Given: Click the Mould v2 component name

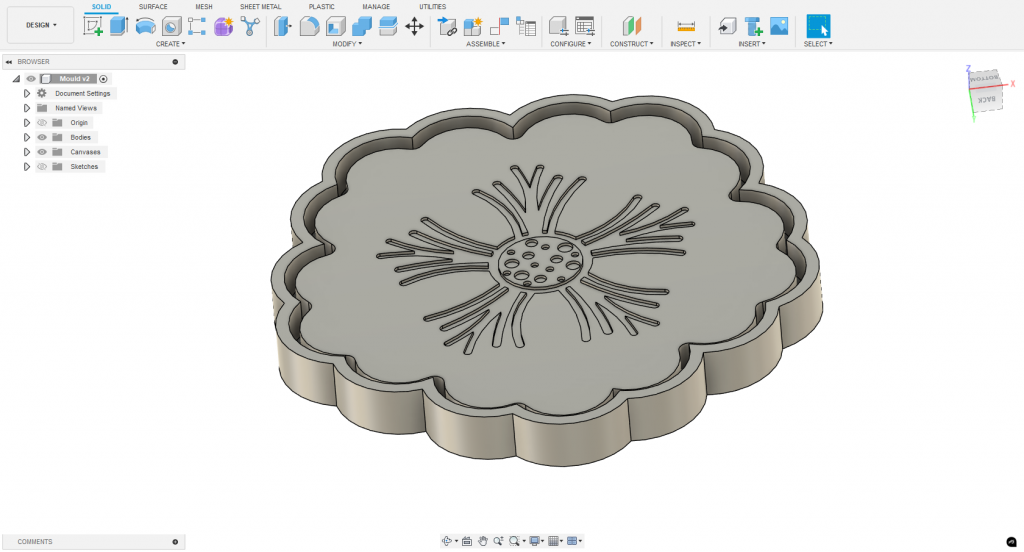Looking at the screenshot, I should pos(75,78).
